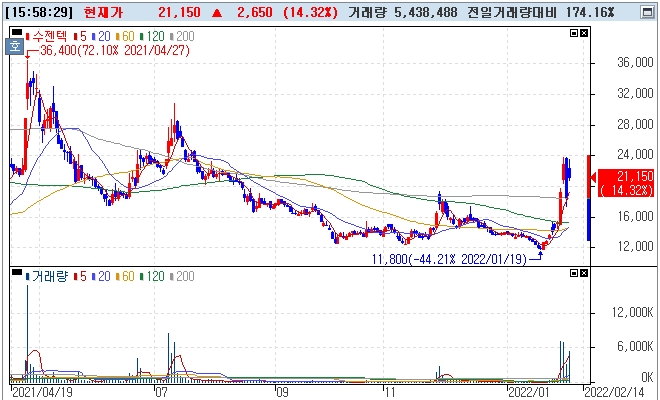Screen dimensions: 660x400
Task: Click the 09 month marker on date axis
Action: [x=282, y=393]
